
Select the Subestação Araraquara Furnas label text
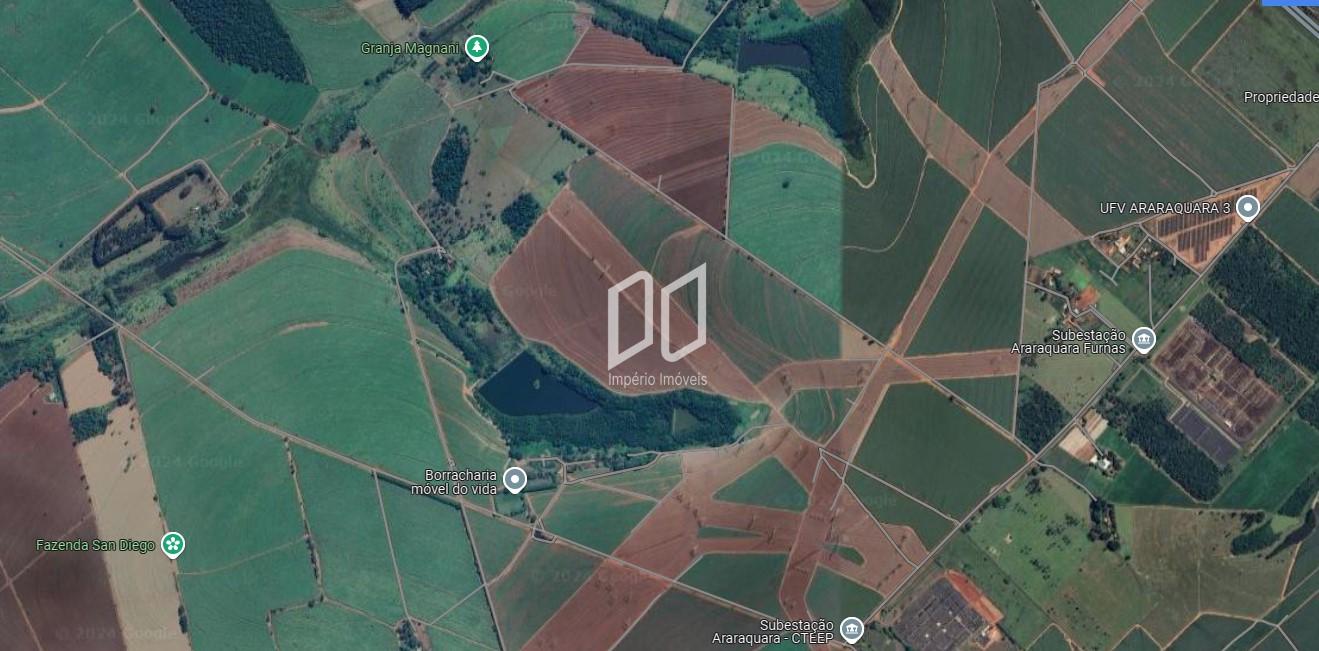(1081, 341)
